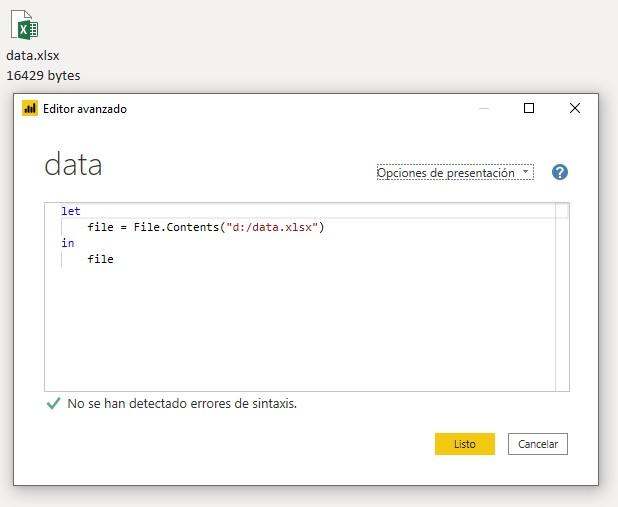618x507 pixels.
Task: Click the data.xlsx Excel file icon
Action: [24, 24]
